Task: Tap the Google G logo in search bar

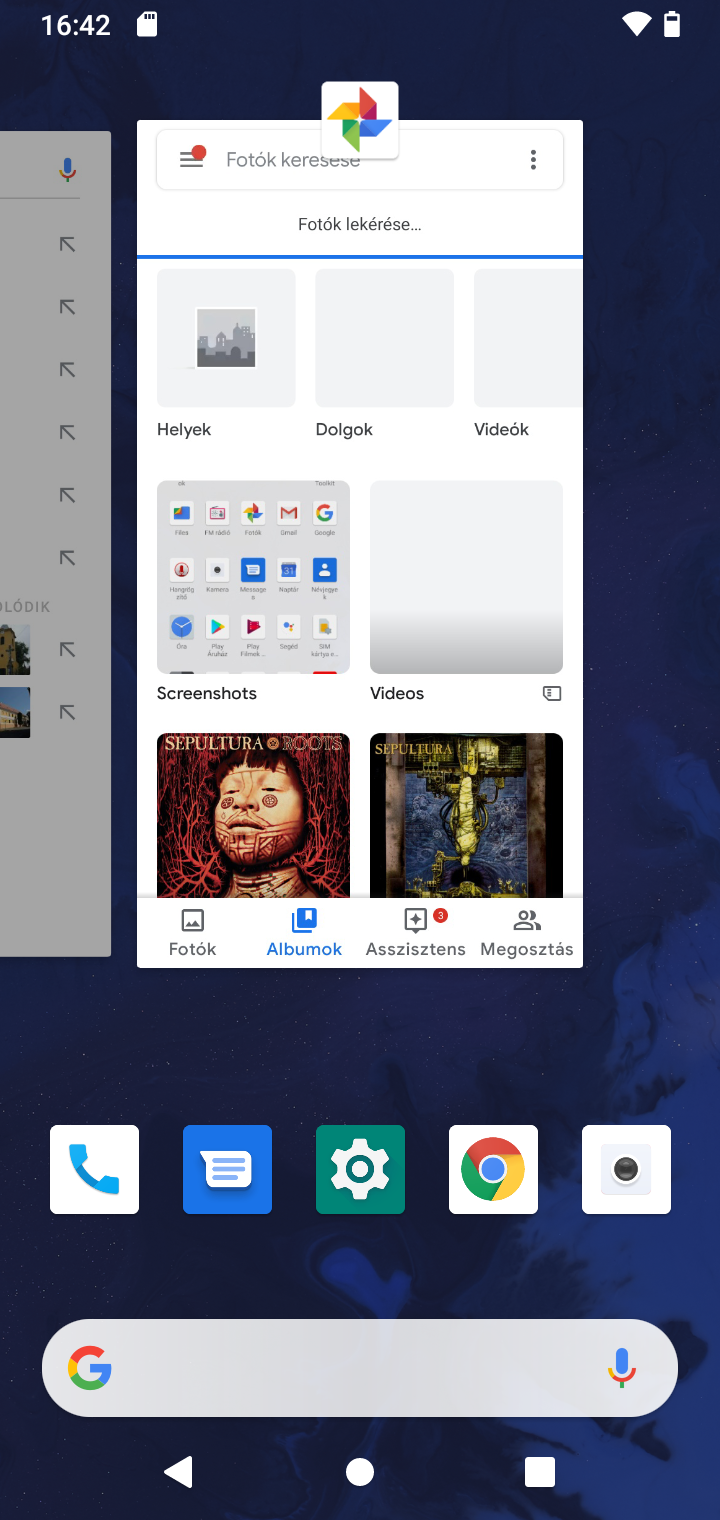Action: coord(90,1368)
